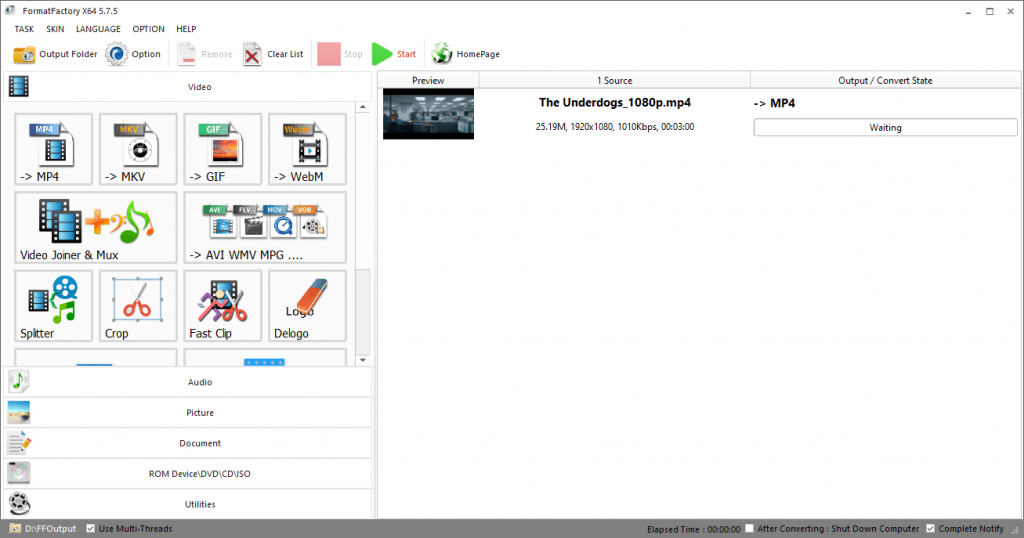Open the HELP menu
This screenshot has width=1024, height=538.
coord(186,29)
